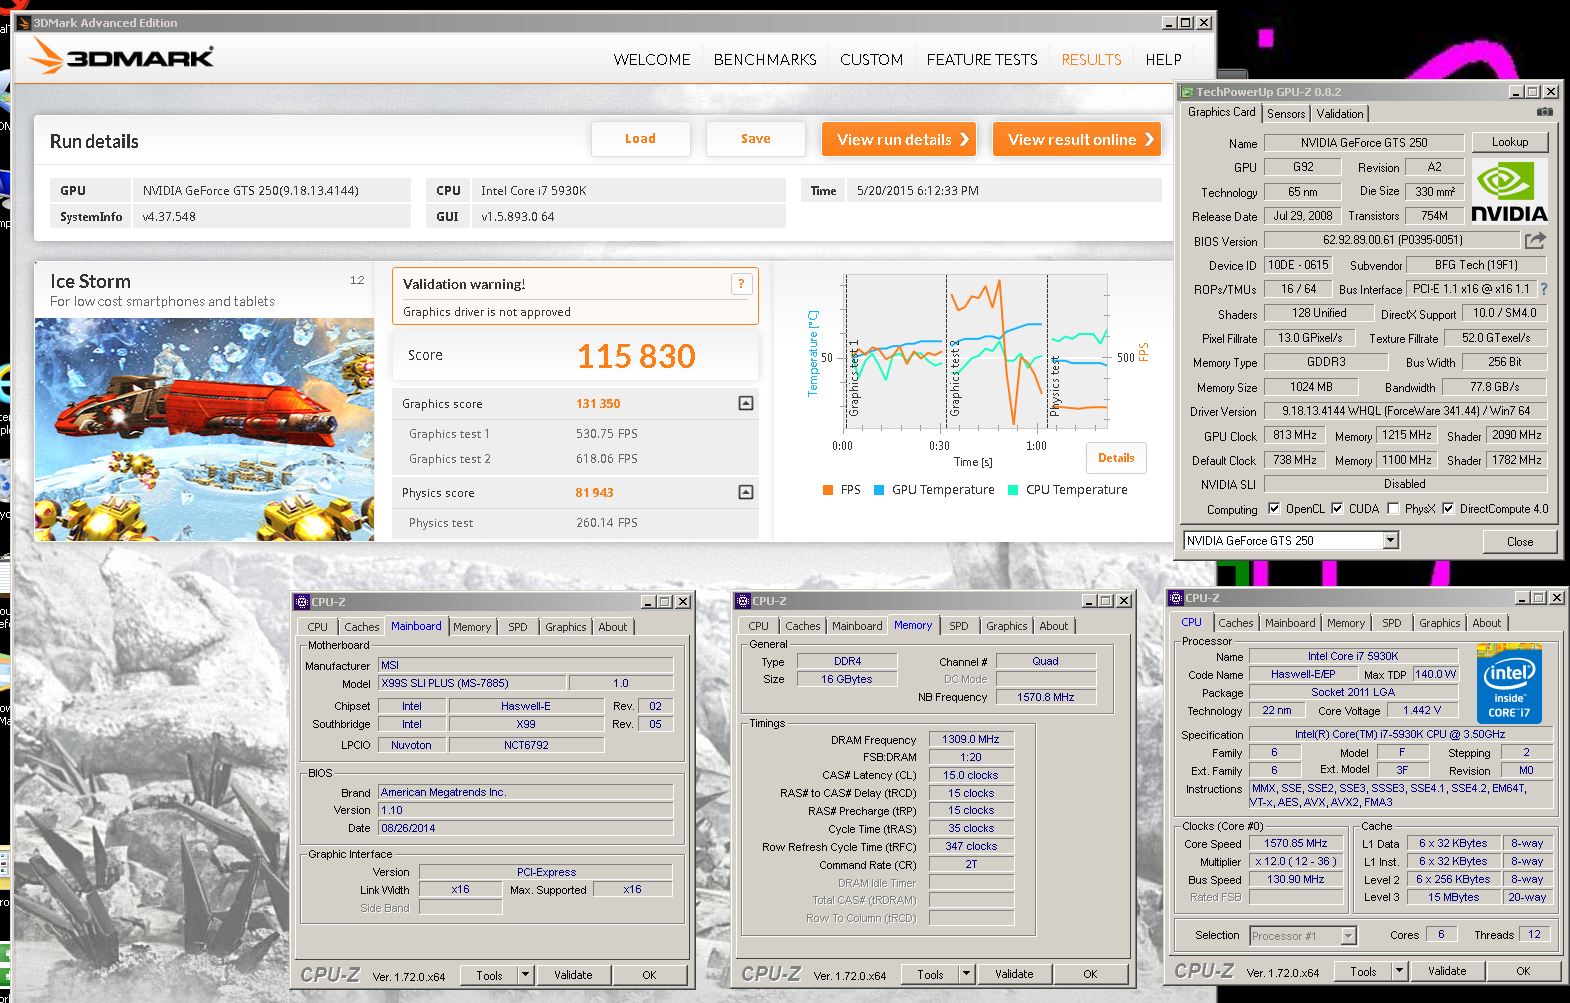The image size is (1570, 1003).
Task: Click the Bus Interface question mark in GPU-Z
Action: click(x=1544, y=289)
